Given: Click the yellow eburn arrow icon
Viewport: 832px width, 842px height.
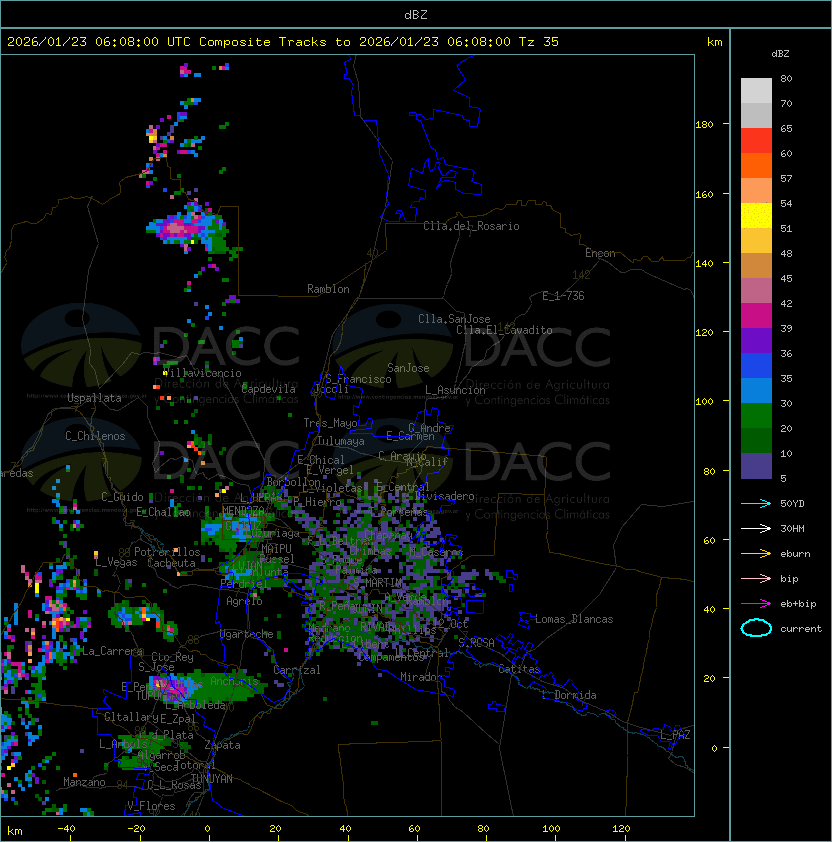Looking at the screenshot, I should (756, 554).
